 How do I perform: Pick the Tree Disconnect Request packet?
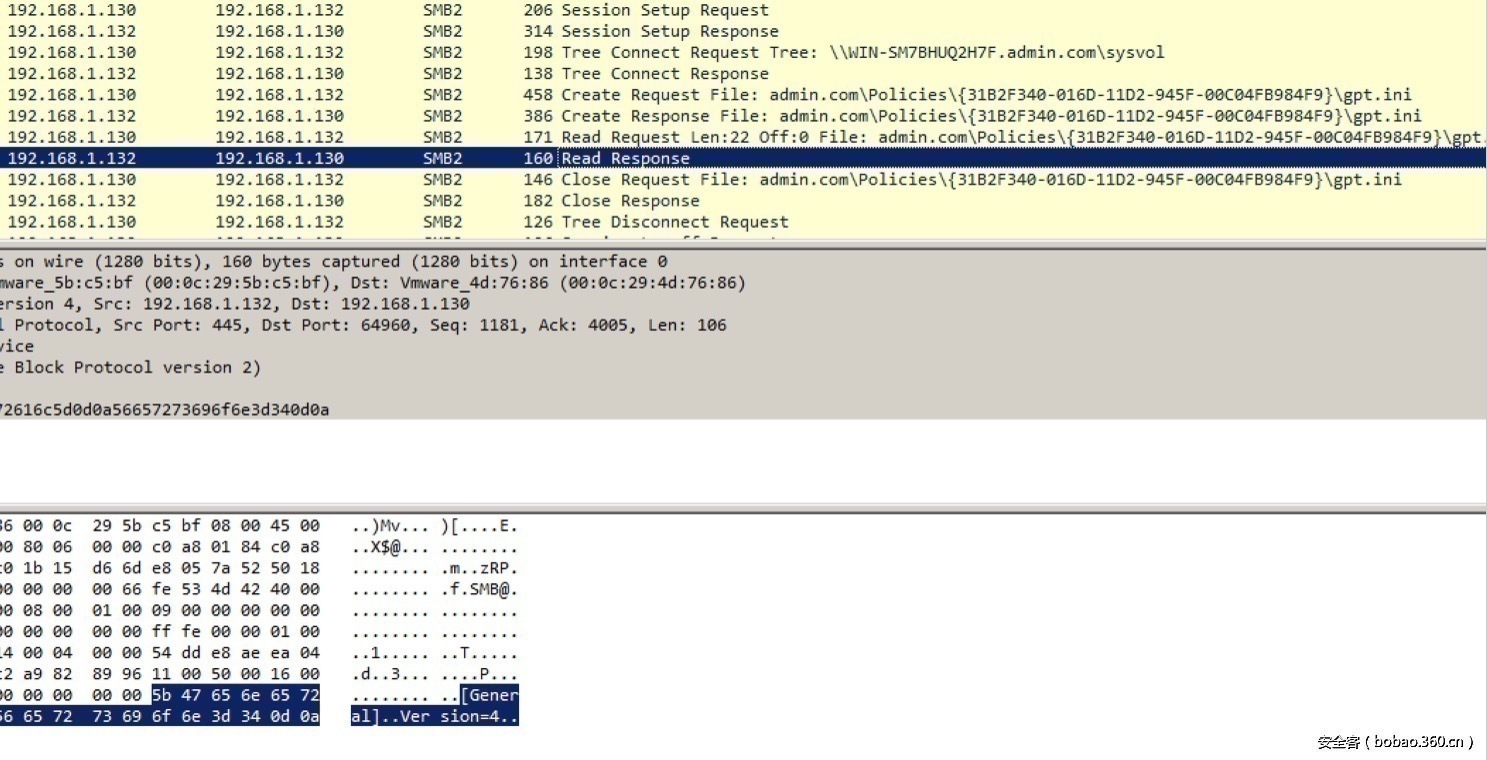(x=675, y=221)
